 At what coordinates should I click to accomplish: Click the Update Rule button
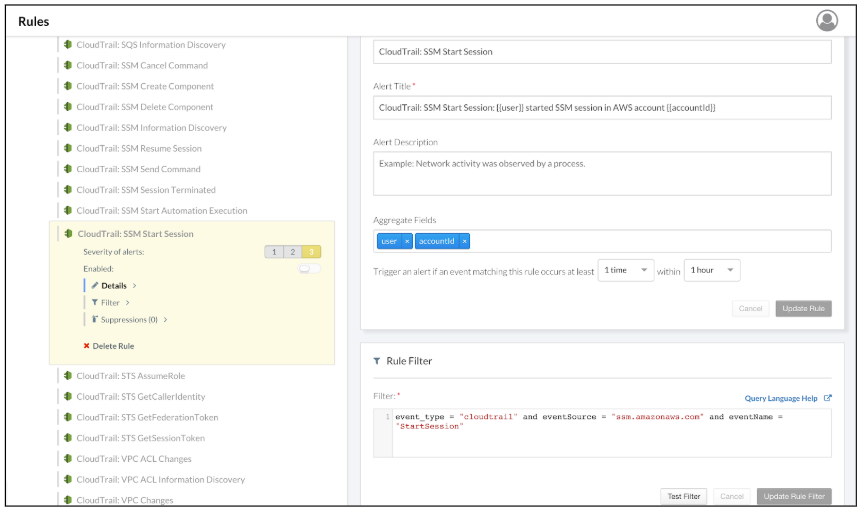[803, 308]
